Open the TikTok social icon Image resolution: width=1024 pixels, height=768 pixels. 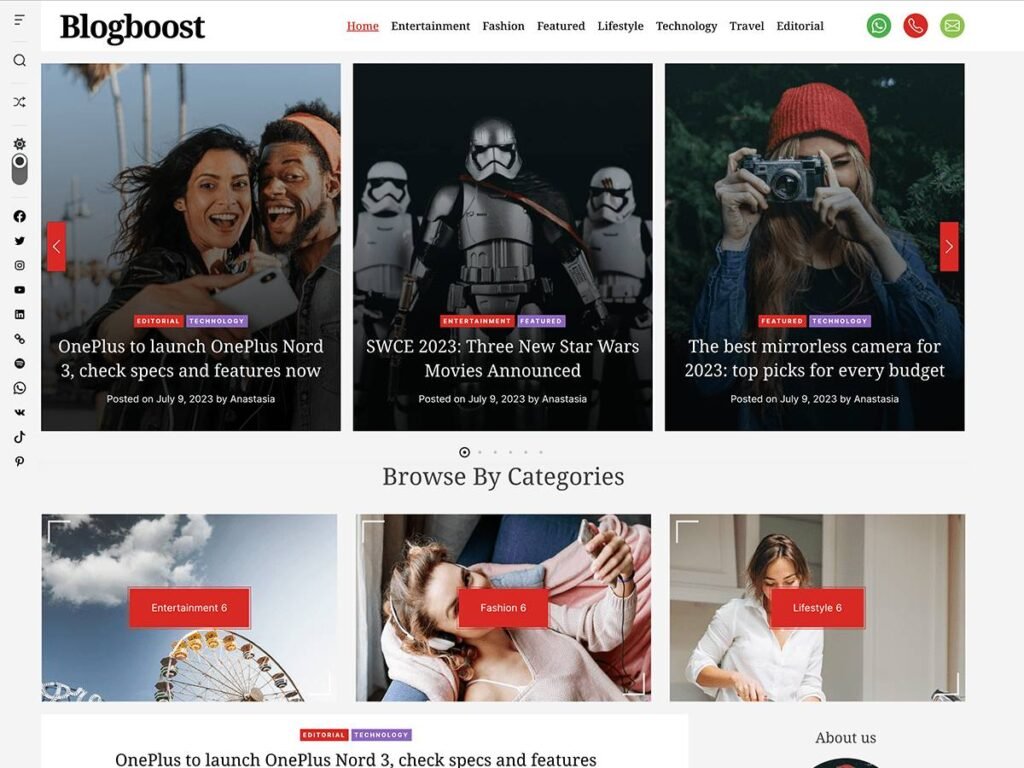click(20, 437)
